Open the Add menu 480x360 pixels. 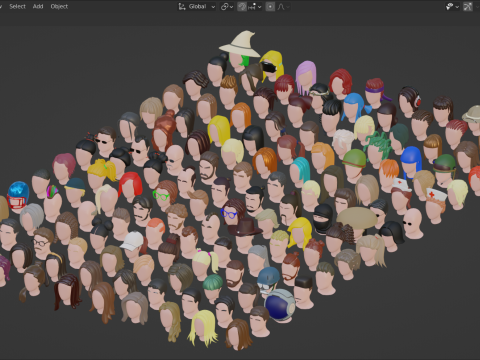38,6
